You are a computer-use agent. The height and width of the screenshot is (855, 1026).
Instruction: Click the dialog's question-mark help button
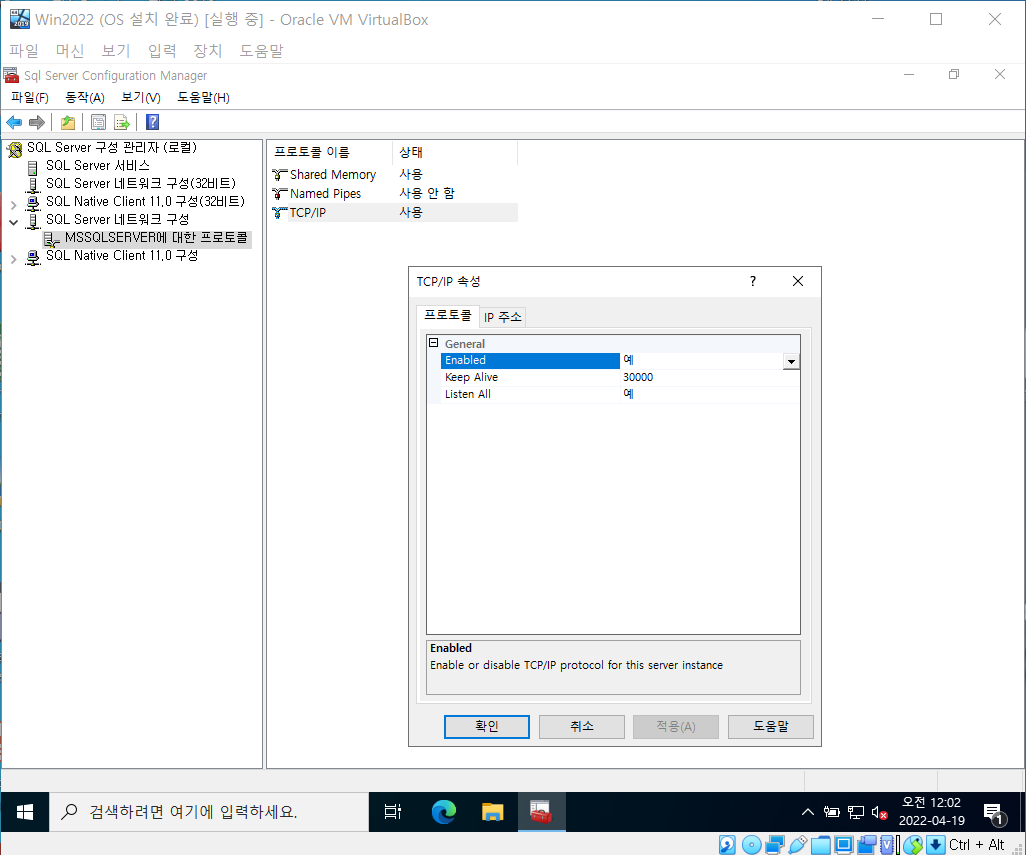[753, 281]
